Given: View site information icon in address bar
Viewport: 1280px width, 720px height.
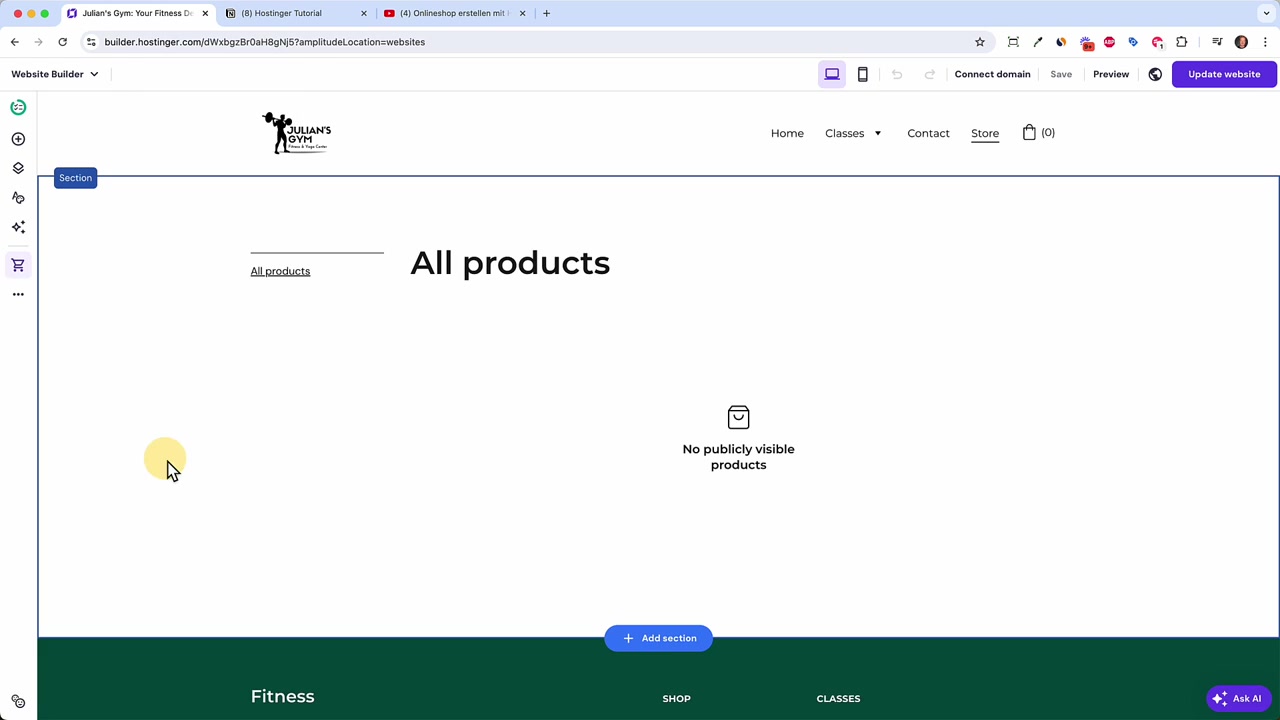Looking at the screenshot, I should click(x=91, y=42).
